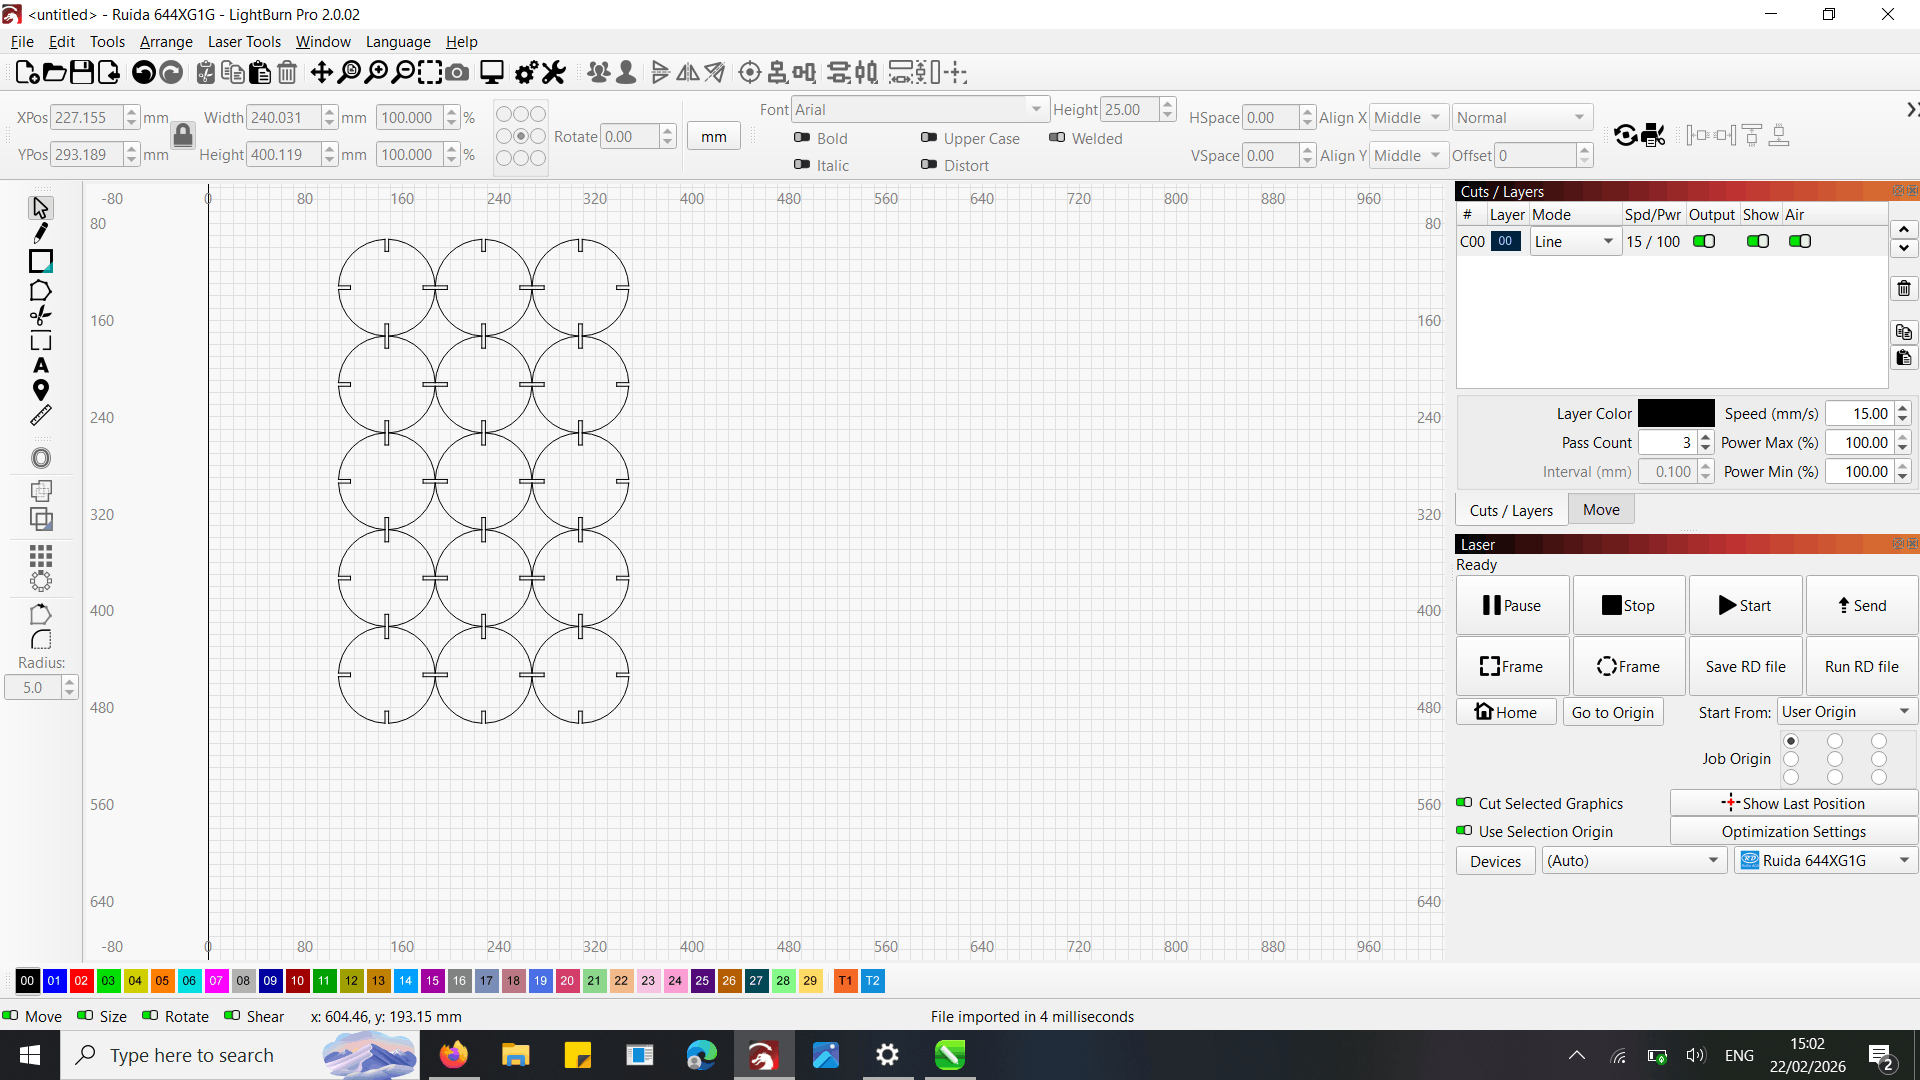Click the Optimization Settings button
The width and height of the screenshot is (1920, 1080).
1793,832
